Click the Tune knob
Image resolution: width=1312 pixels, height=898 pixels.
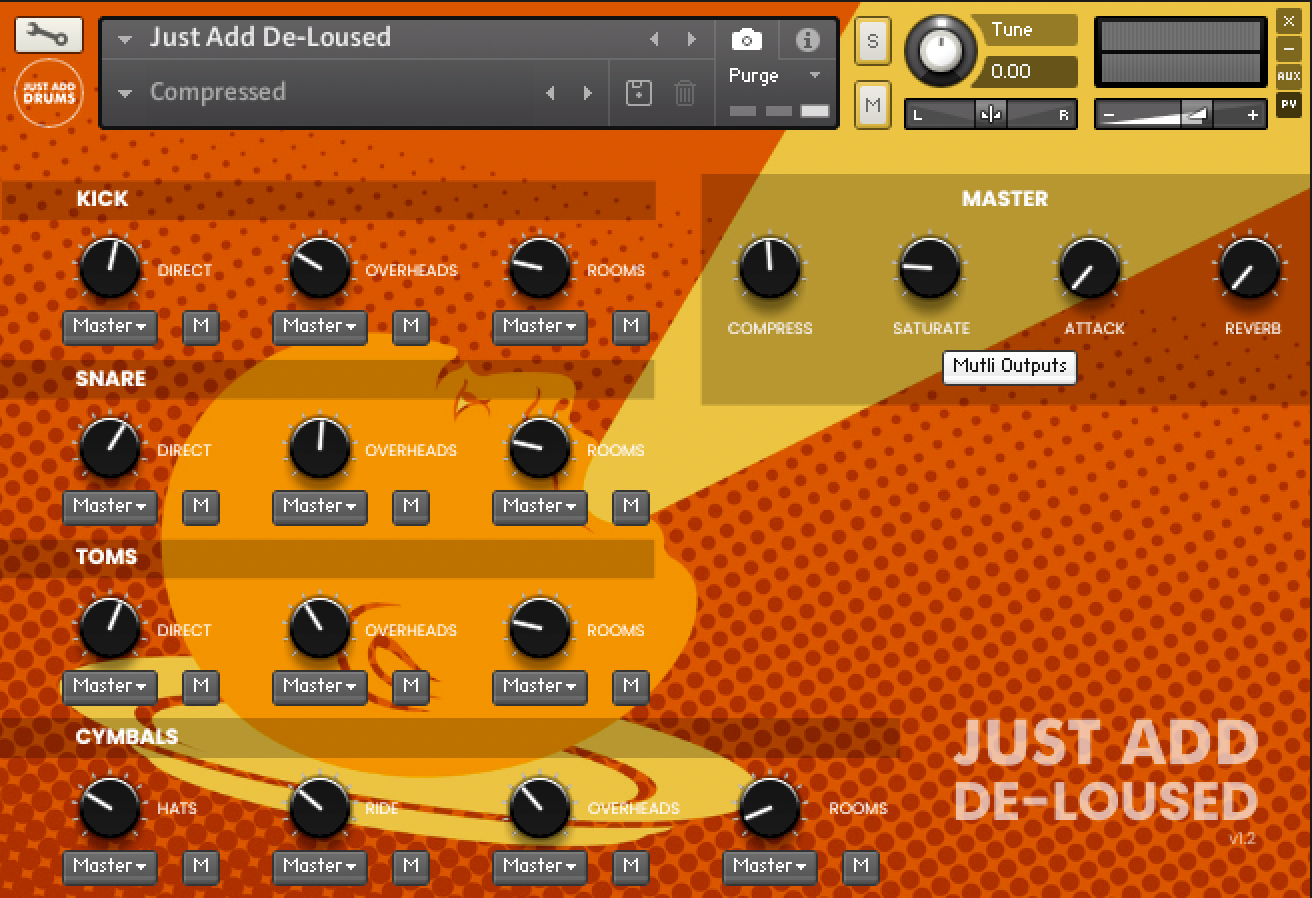click(940, 50)
